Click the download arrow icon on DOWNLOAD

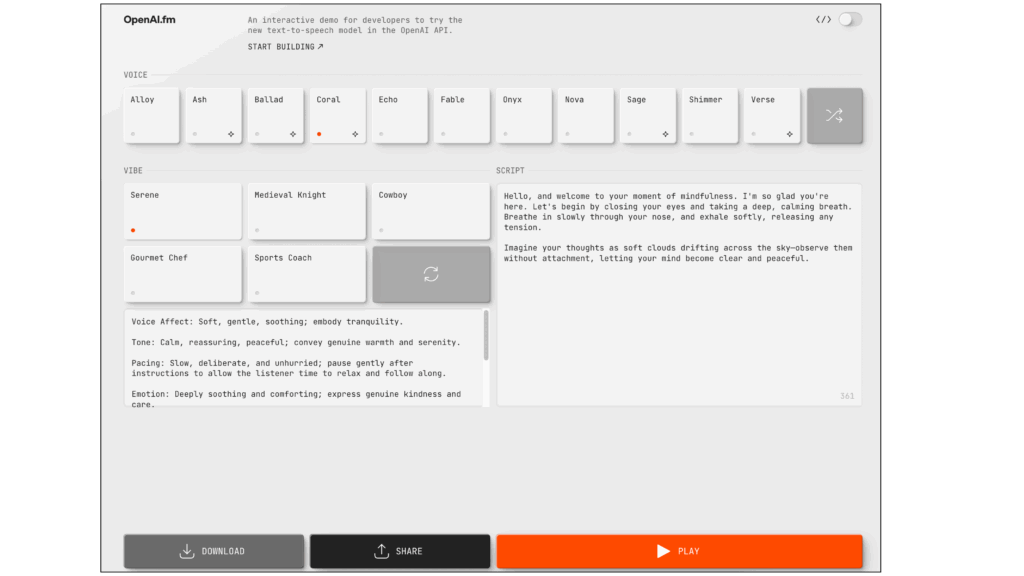coord(186,550)
